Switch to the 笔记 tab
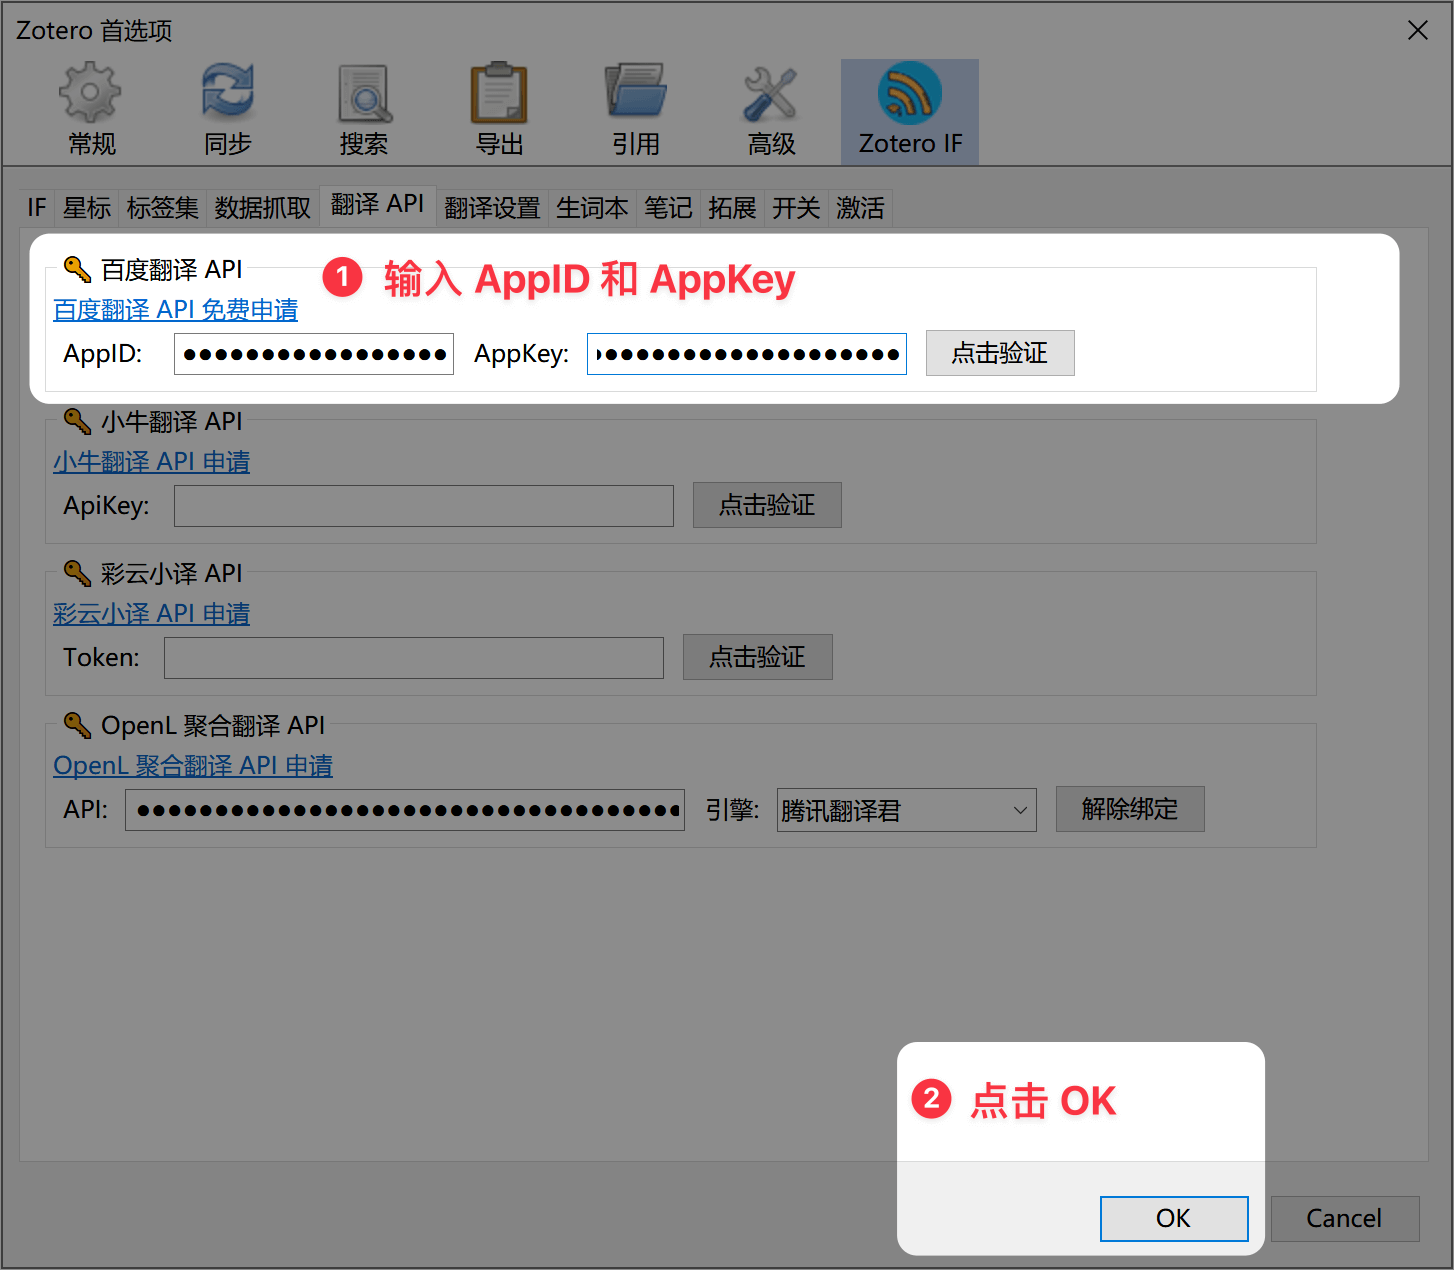This screenshot has width=1454, height=1270. point(668,208)
